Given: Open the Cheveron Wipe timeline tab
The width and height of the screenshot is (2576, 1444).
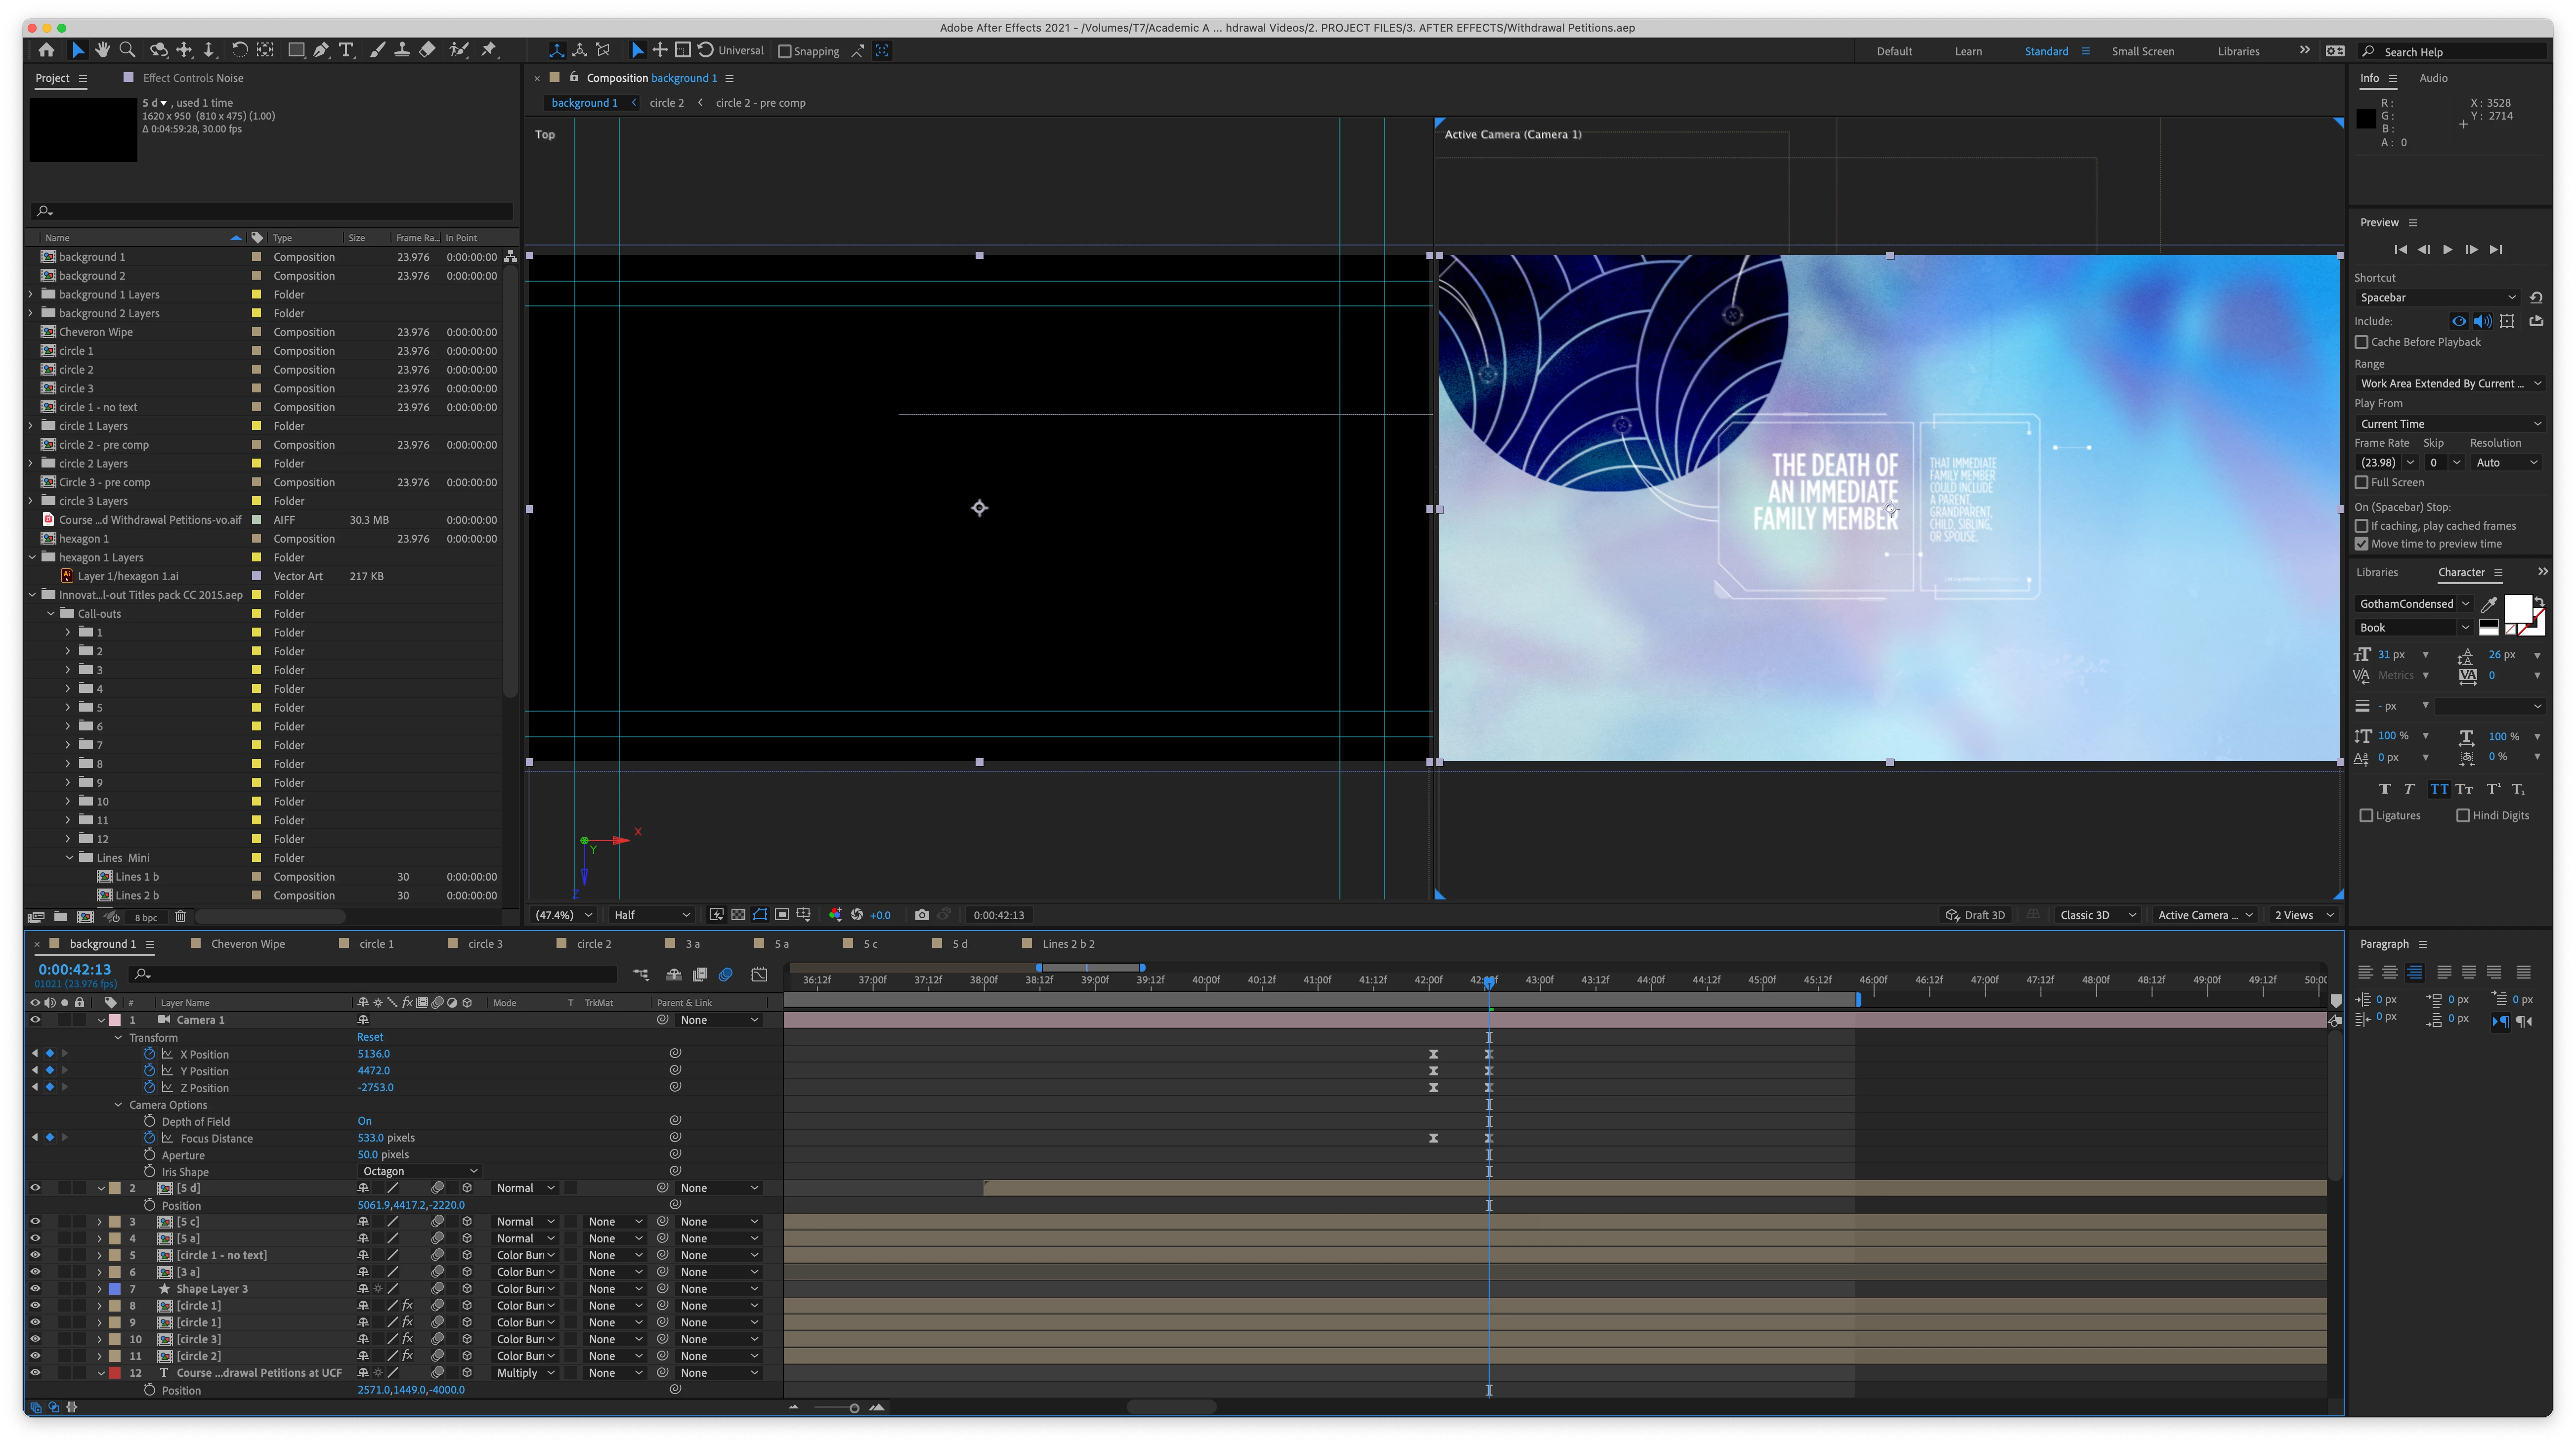Looking at the screenshot, I should point(247,944).
